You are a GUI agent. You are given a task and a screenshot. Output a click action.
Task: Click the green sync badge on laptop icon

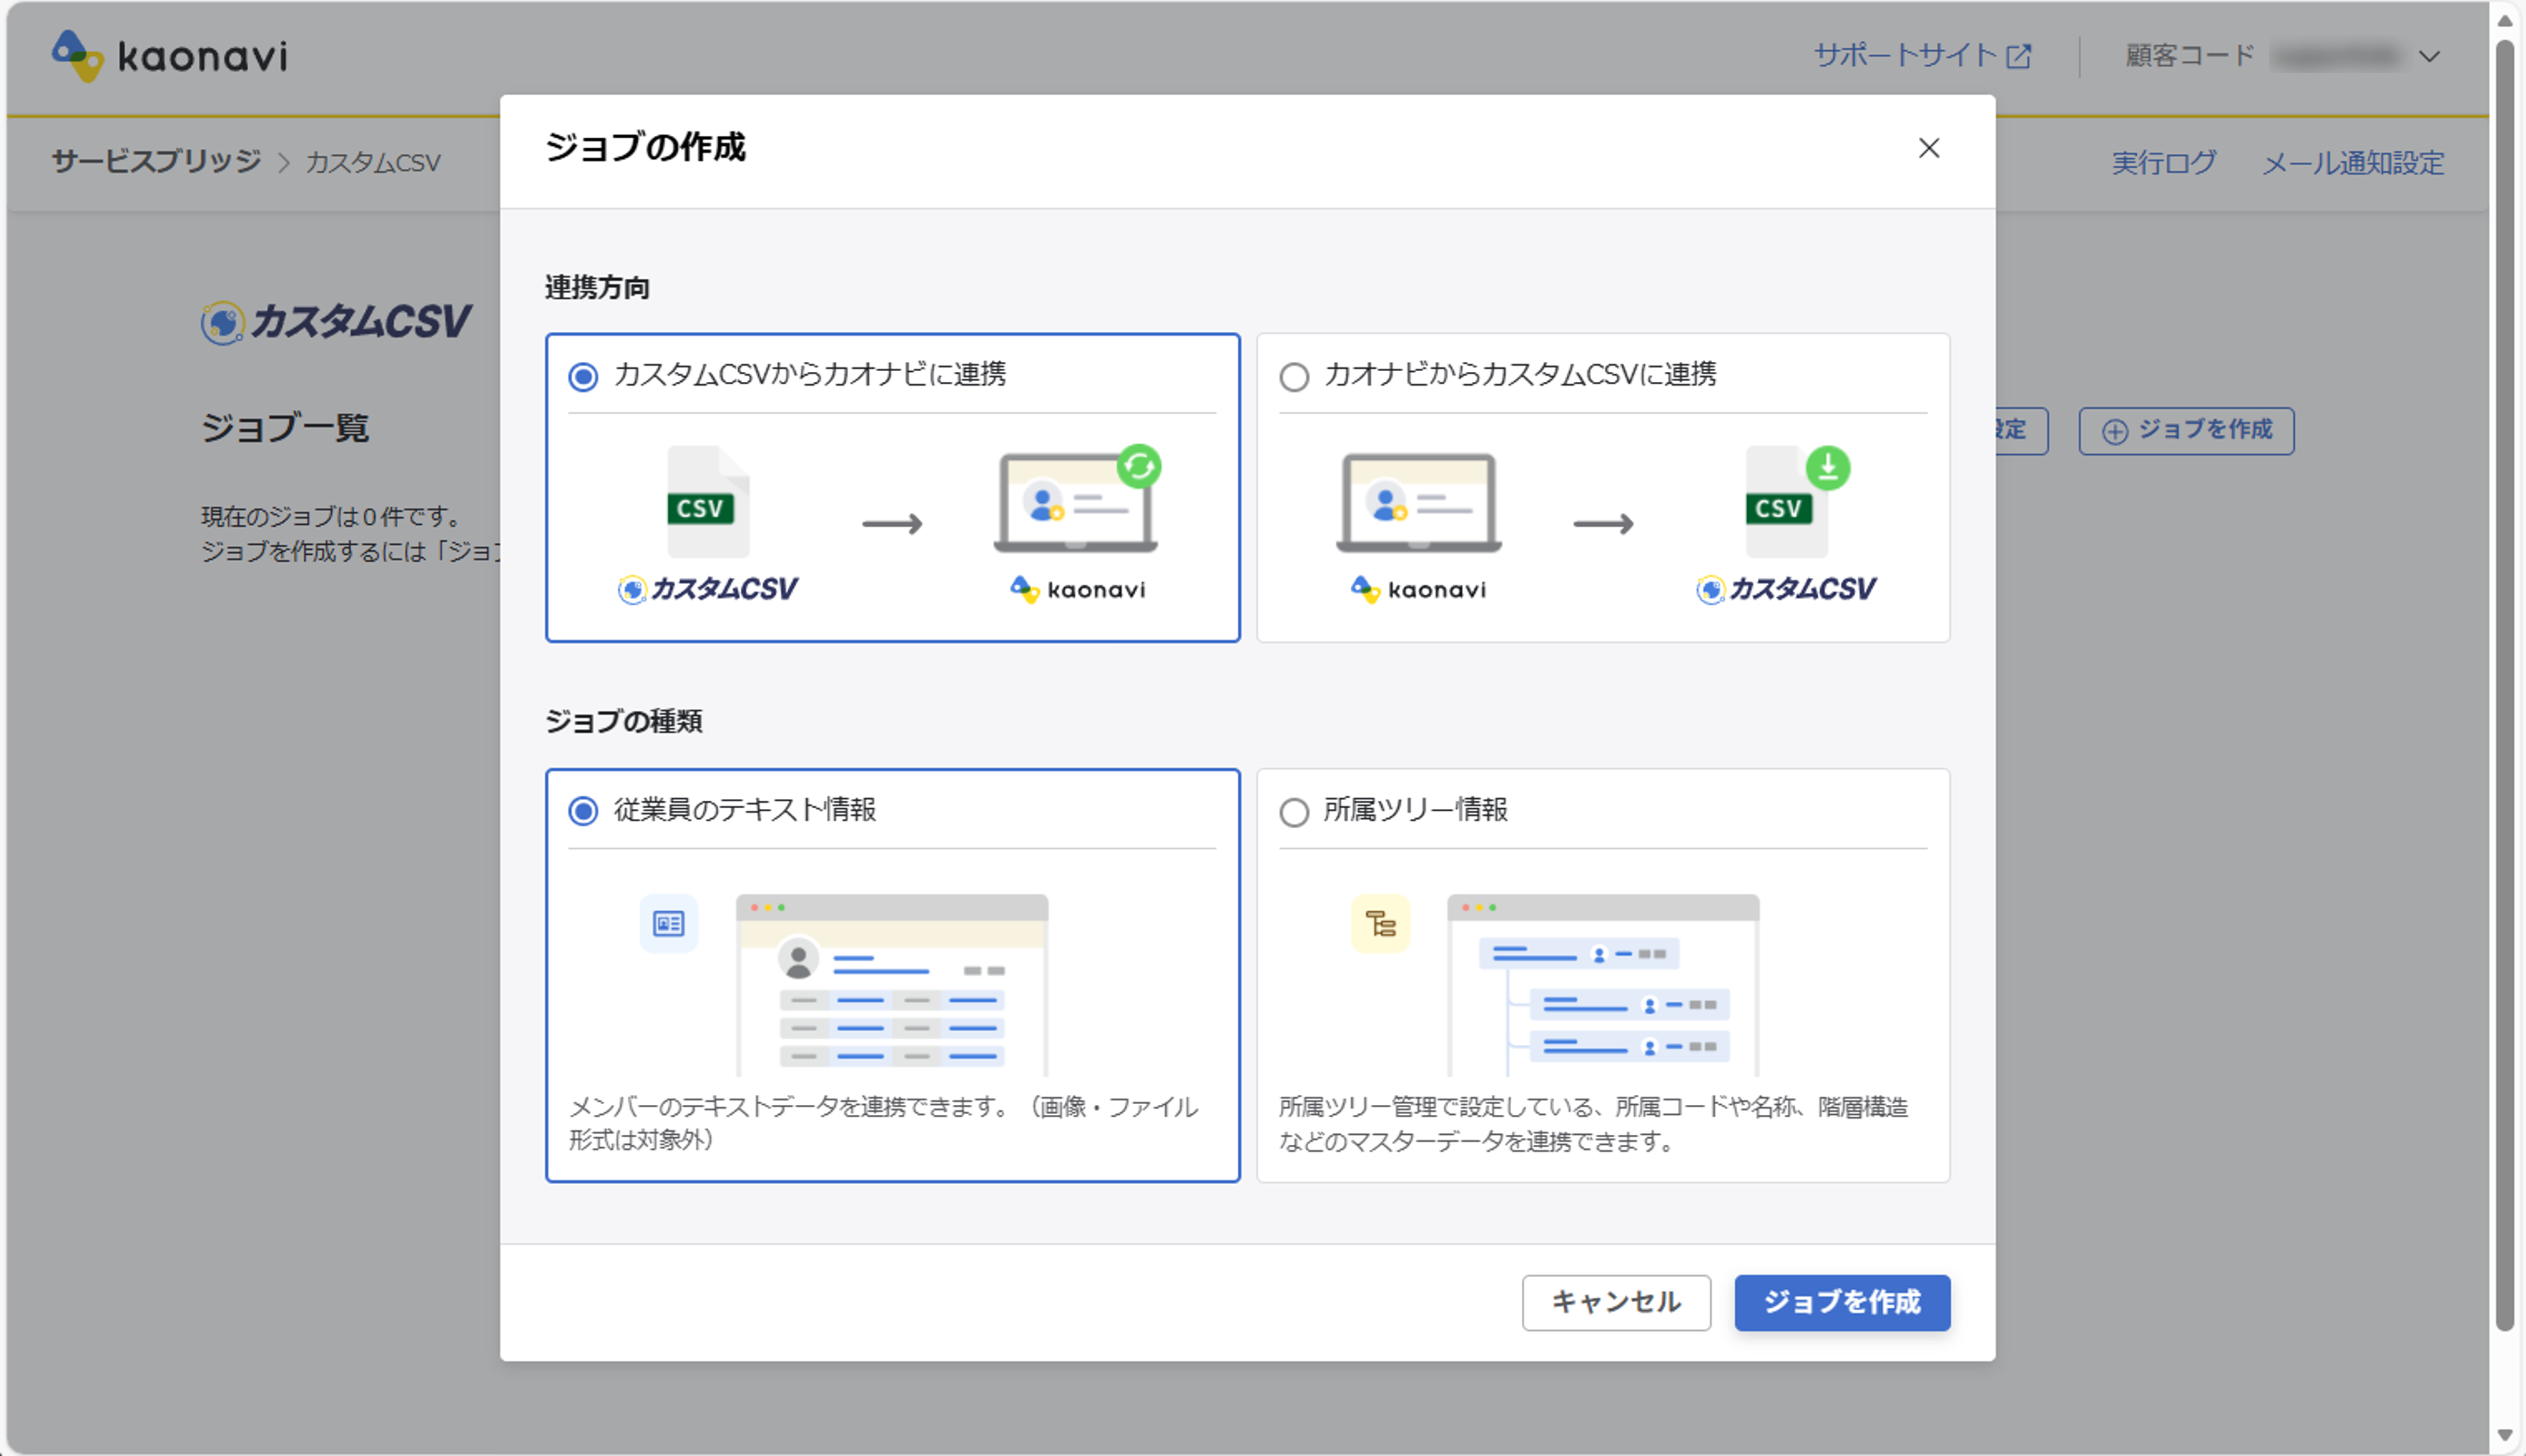[1138, 466]
